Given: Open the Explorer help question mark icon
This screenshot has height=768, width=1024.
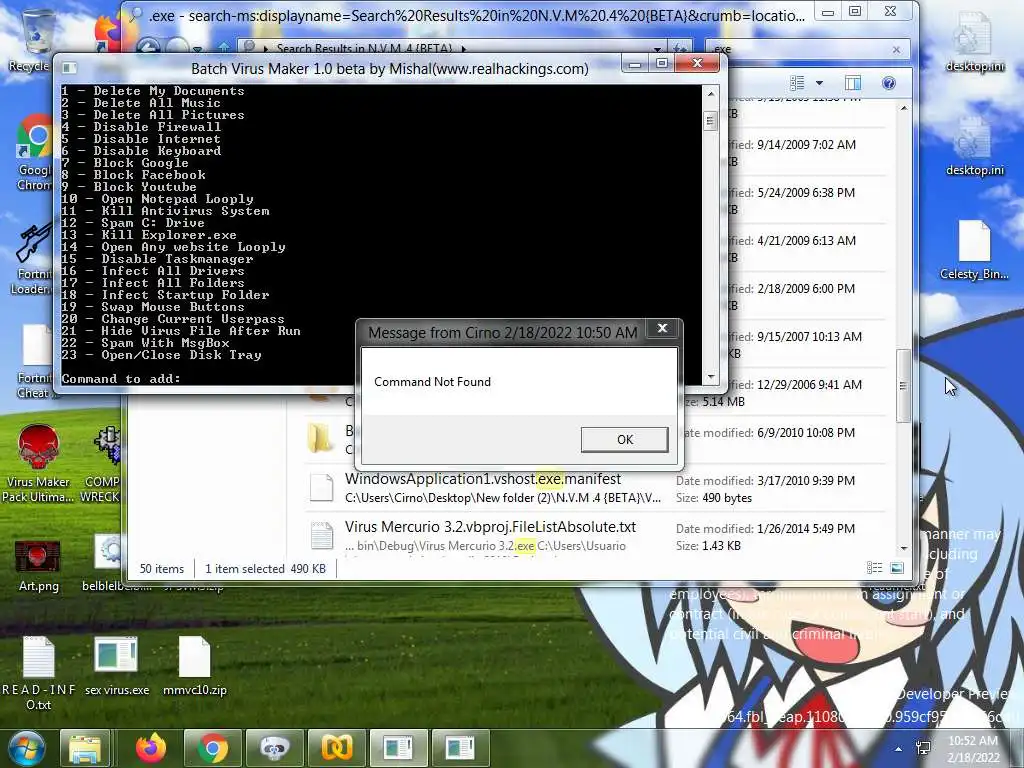Looking at the screenshot, I should 889,83.
